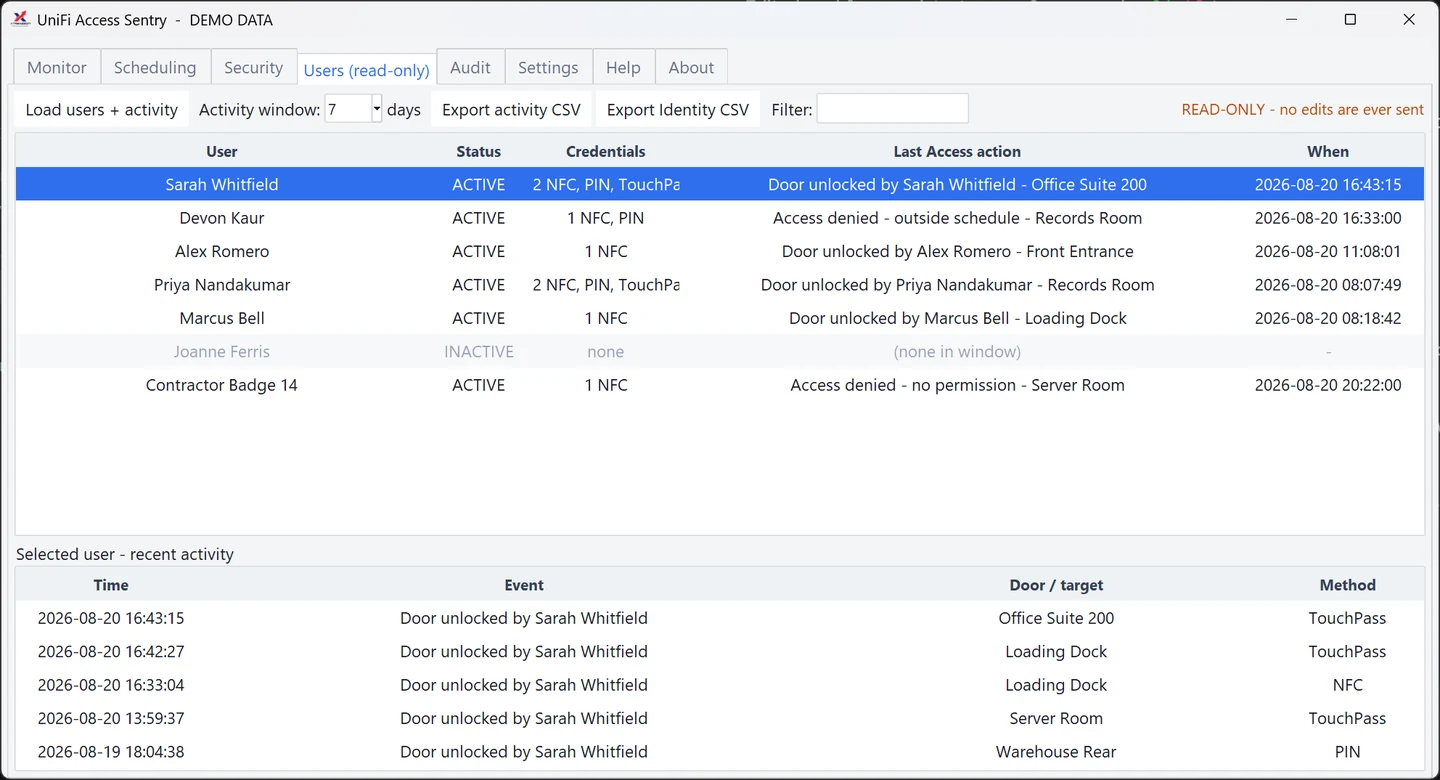Select the activity row at 2026-08-20 13:59:37
Image resolution: width=1440 pixels, height=780 pixels.
[x=720, y=718]
